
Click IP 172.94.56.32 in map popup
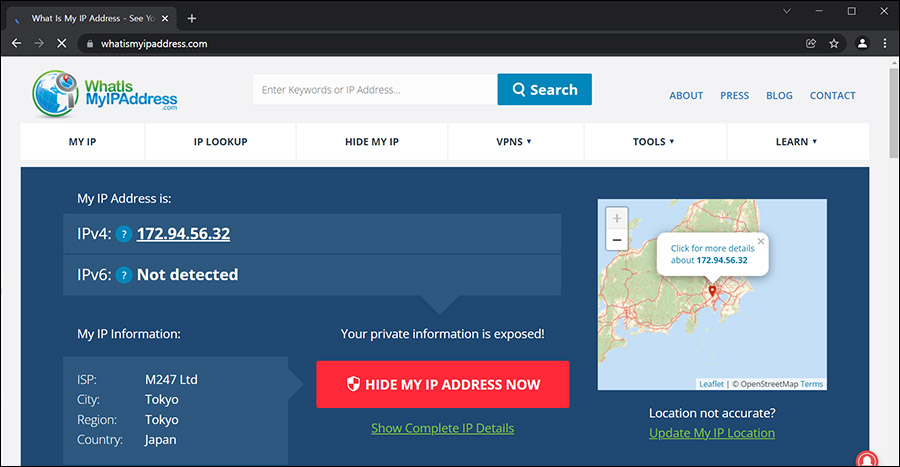[721, 260]
